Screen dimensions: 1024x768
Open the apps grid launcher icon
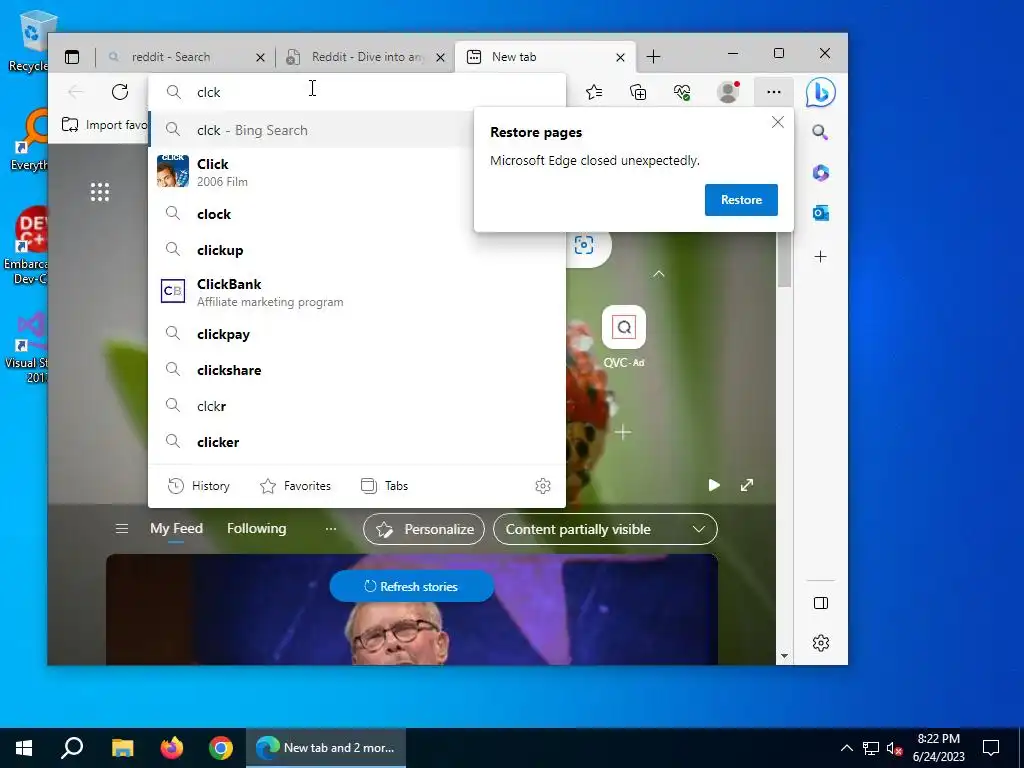click(100, 192)
